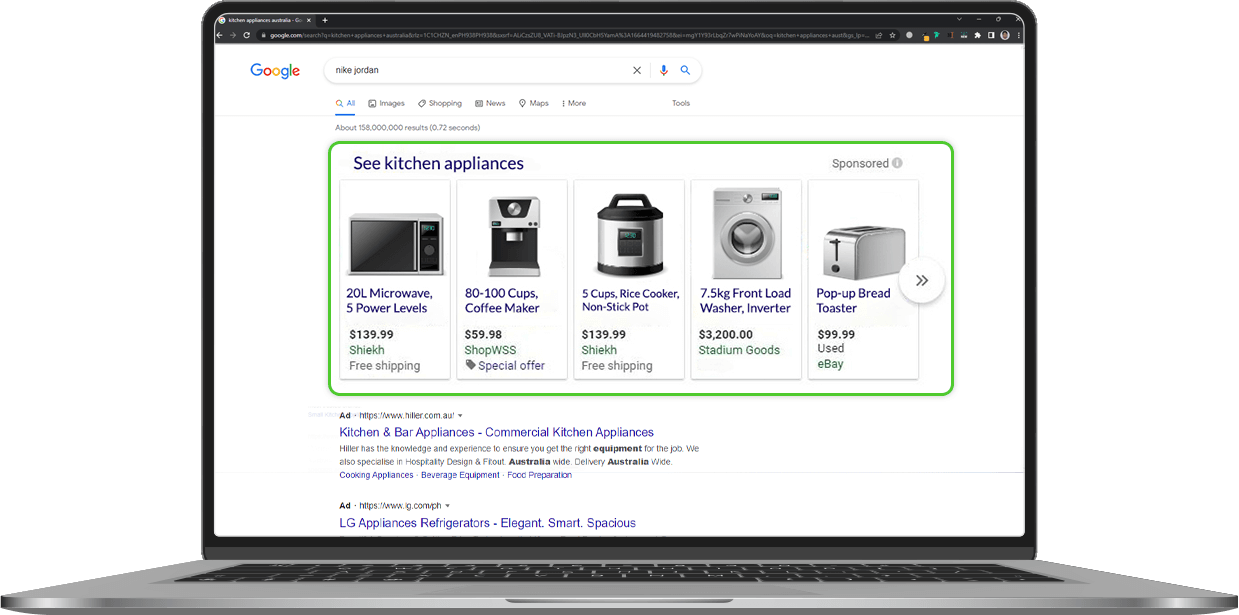The image size is (1239, 615).
Task: Clear the search query with the X icon
Action: click(x=637, y=70)
